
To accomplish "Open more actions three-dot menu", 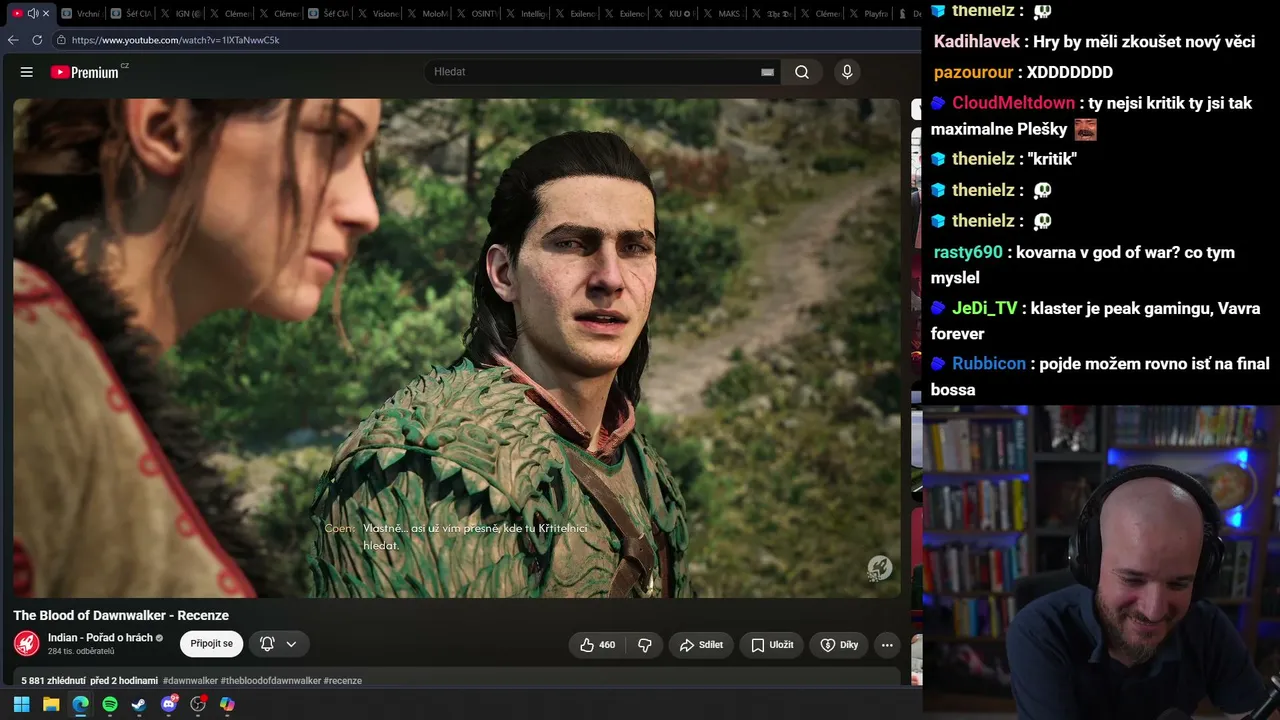I will pyautogui.click(x=887, y=645).
